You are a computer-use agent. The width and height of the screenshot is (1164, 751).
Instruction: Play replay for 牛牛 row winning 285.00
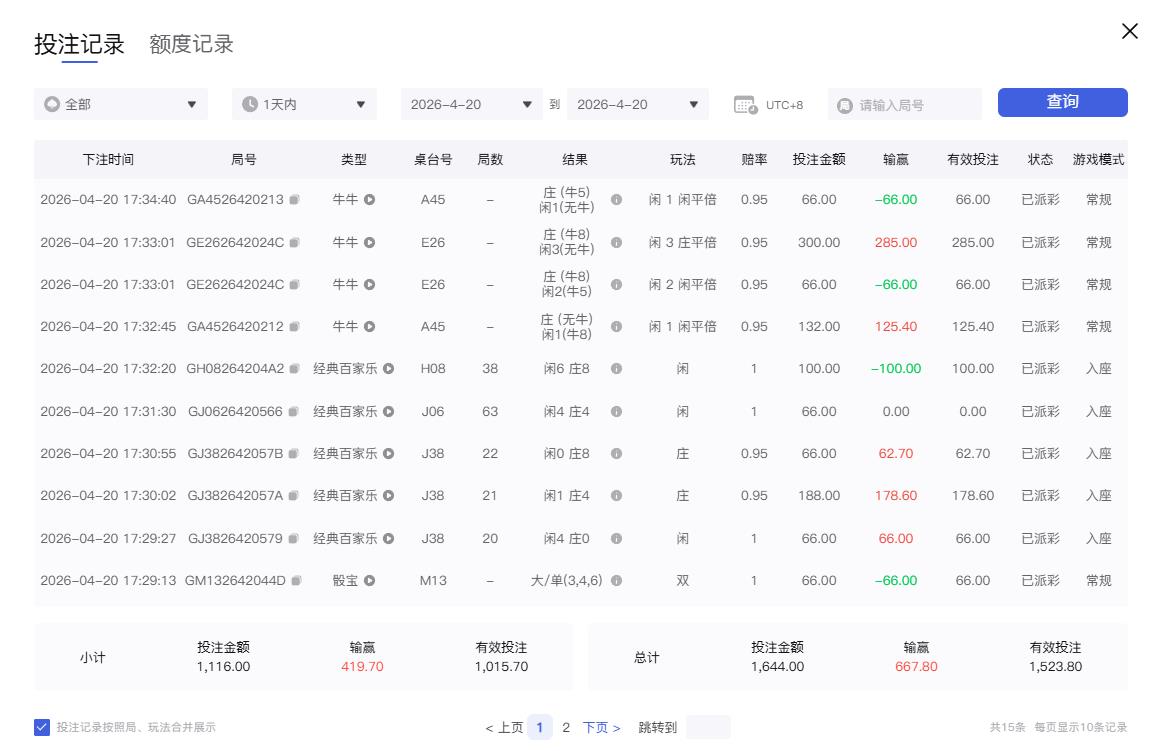pyautogui.click(x=370, y=243)
